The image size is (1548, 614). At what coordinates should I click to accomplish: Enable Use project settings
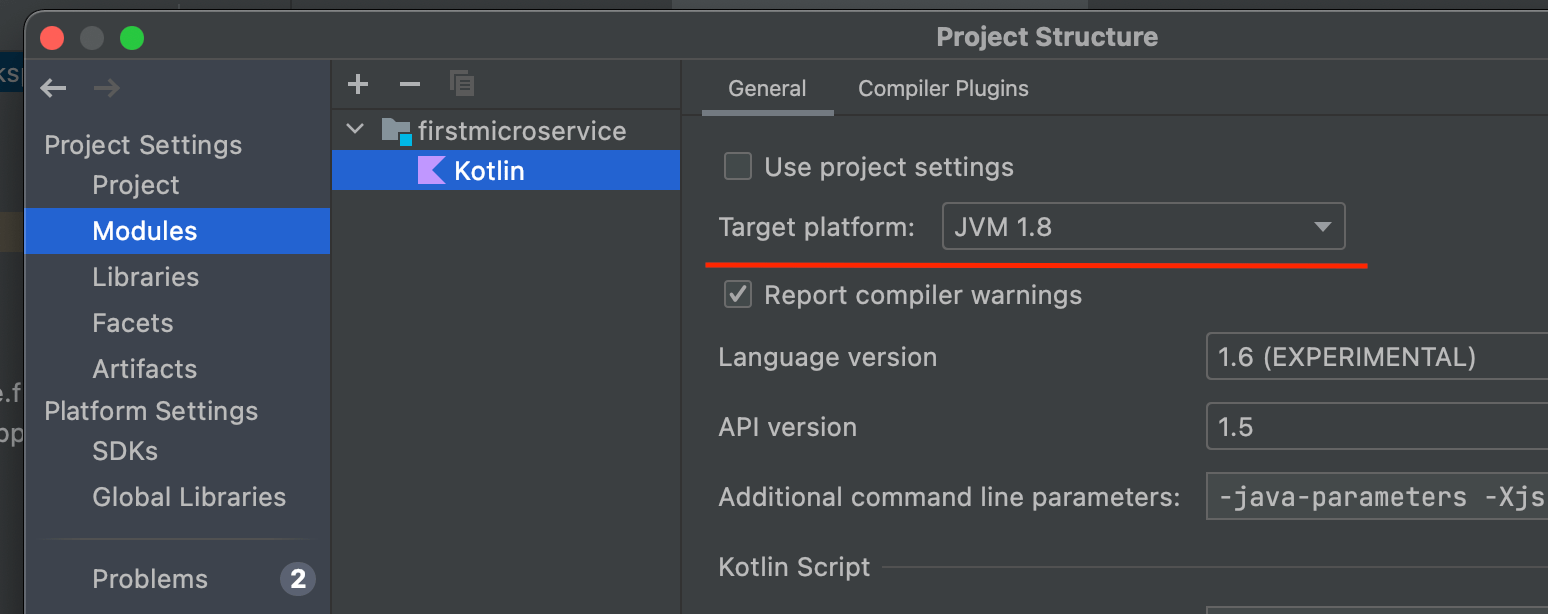coord(737,166)
